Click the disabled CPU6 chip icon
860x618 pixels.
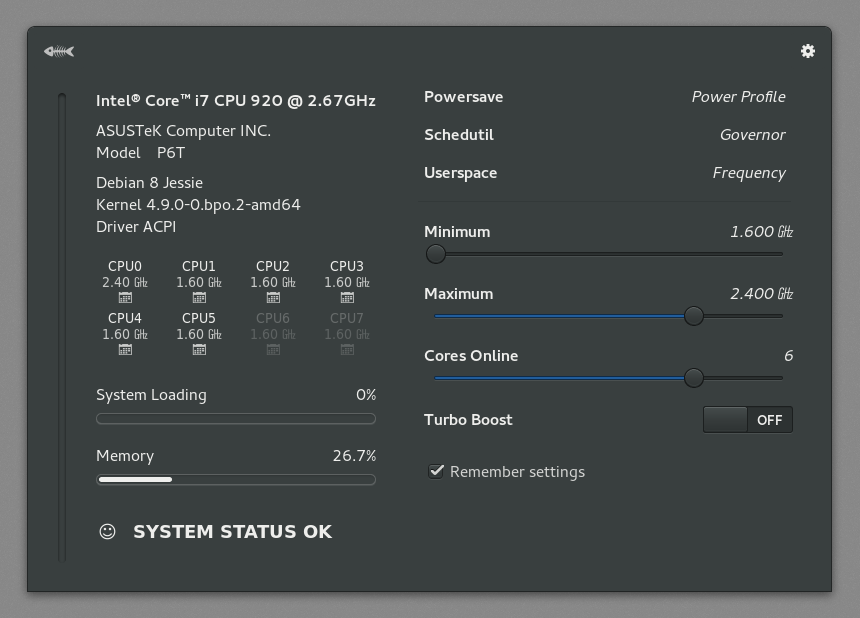pyautogui.click(x=273, y=350)
